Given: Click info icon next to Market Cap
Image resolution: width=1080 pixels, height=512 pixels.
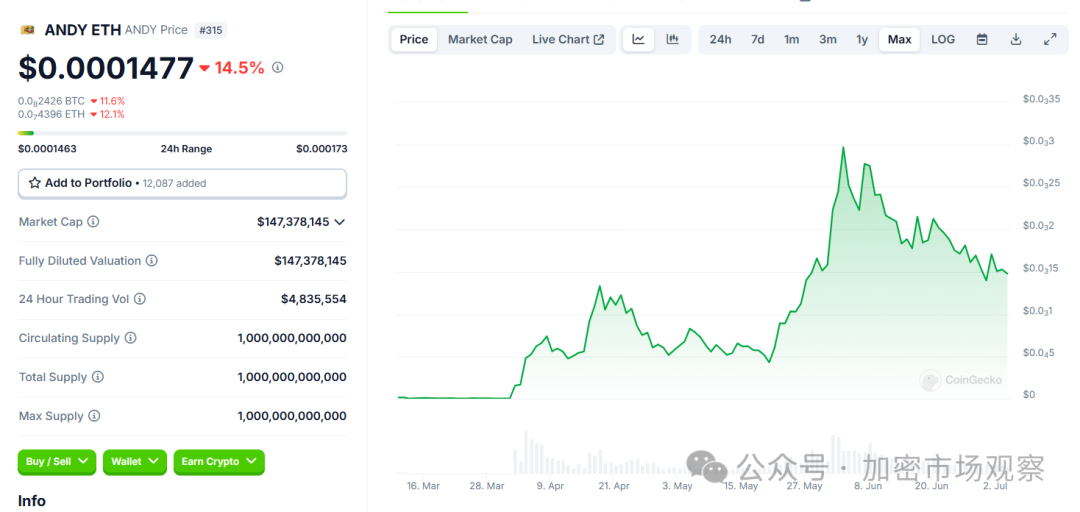Looking at the screenshot, I should pos(93,222).
